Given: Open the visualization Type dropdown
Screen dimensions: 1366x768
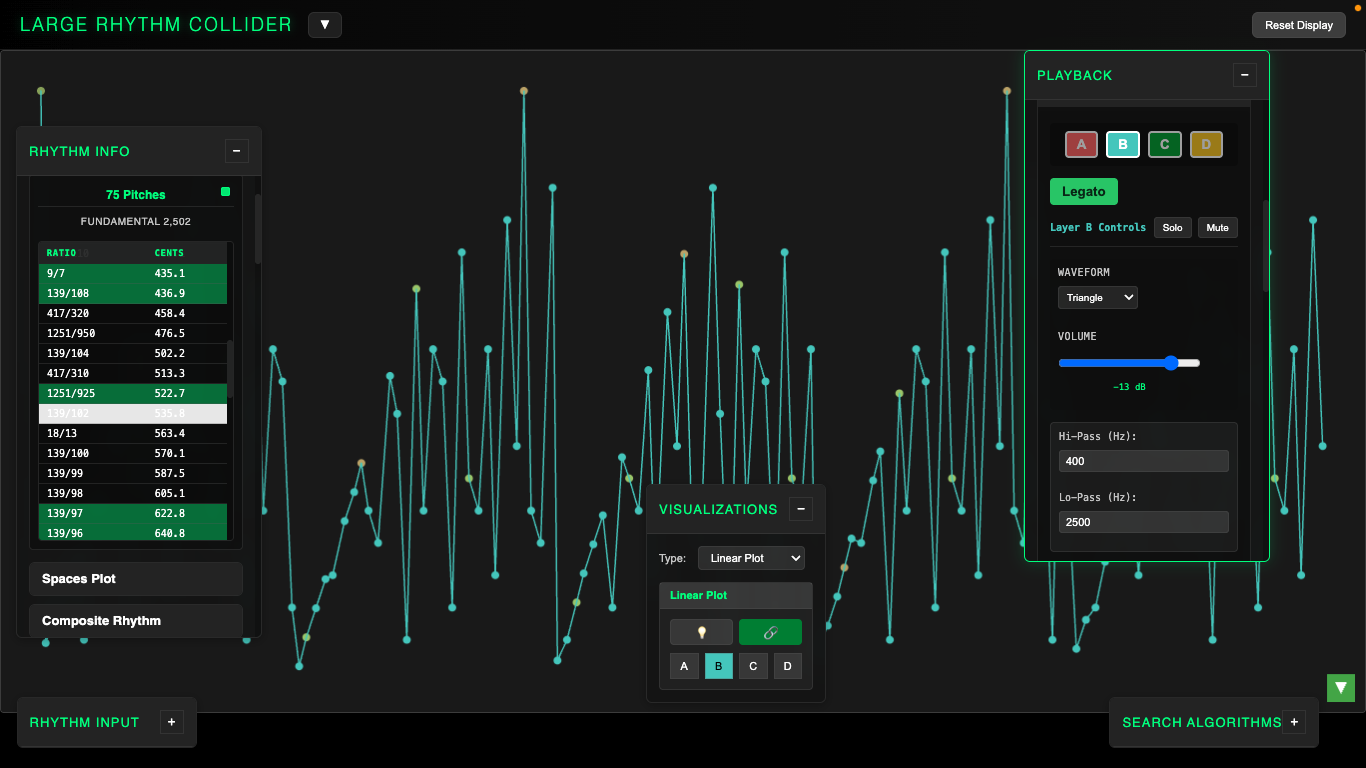Looking at the screenshot, I should pos(750,558).
